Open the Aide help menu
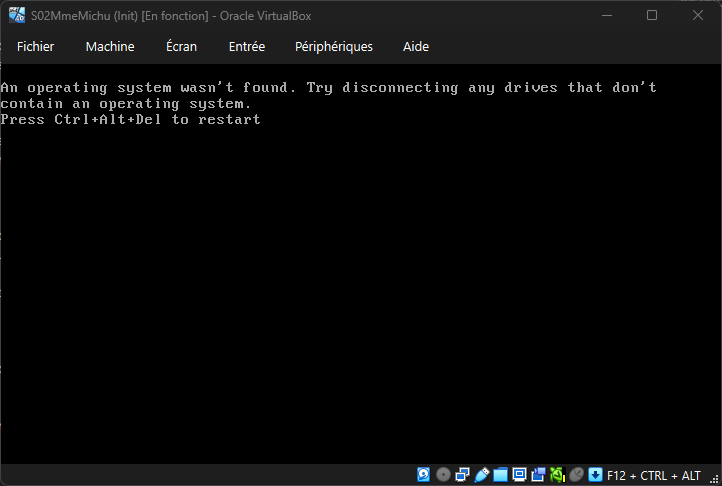This screenshot has width=722, height=486. point(416,47)
